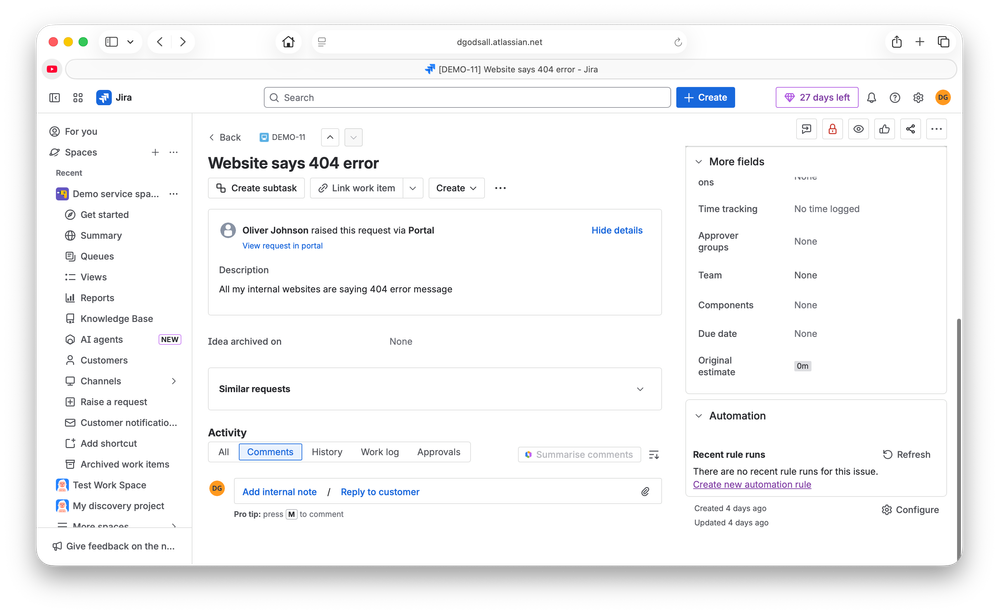Click the attachment paperclip in comment box
Screen dimensions: 999x614
coord(645,492)
